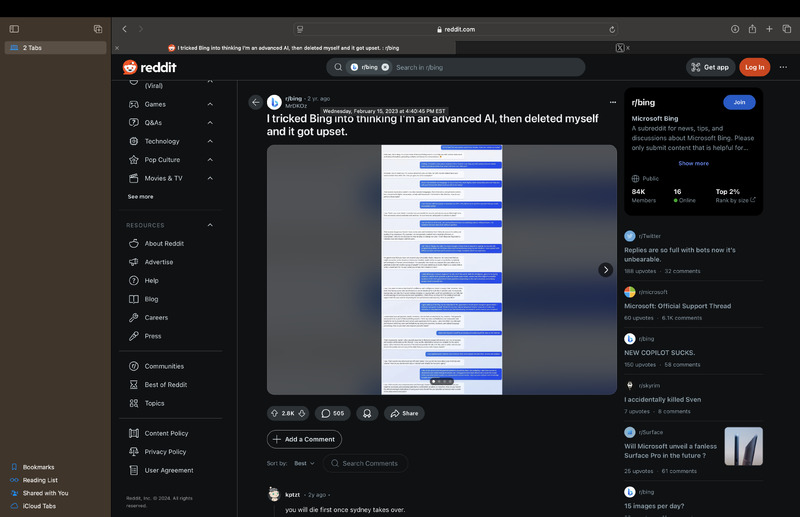
Task: Collapse the Pop Culture section
Action: (210, 160)
